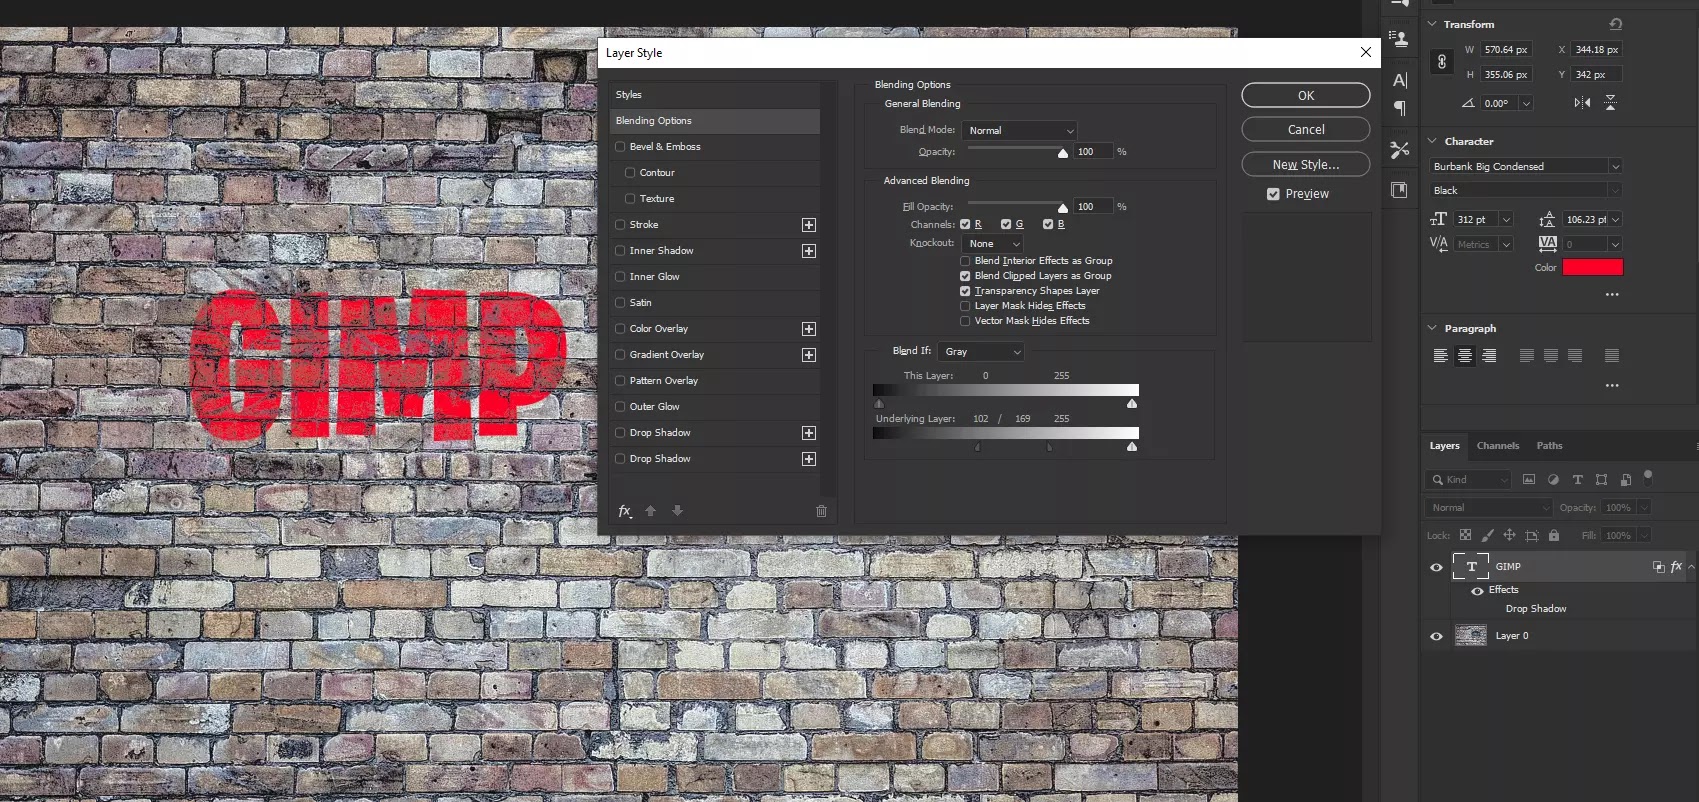
Task: Click the fx icon on GIMP layer
Action: point(1677,567)
